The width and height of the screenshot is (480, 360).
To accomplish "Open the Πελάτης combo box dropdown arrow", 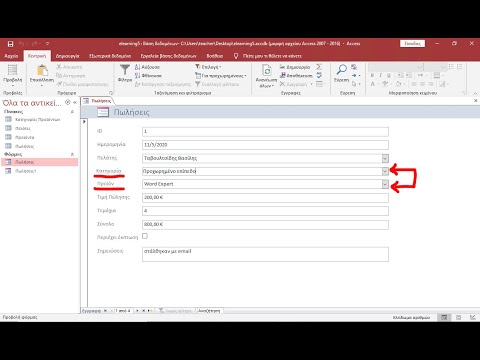I will pyautogui.click(x=385, y=158).
